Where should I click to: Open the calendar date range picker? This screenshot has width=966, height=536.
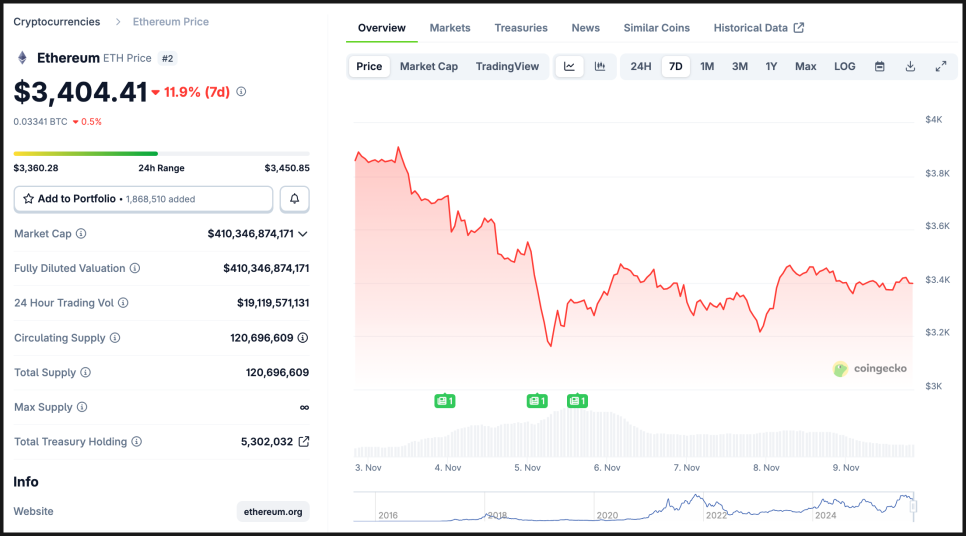(880, 66)
